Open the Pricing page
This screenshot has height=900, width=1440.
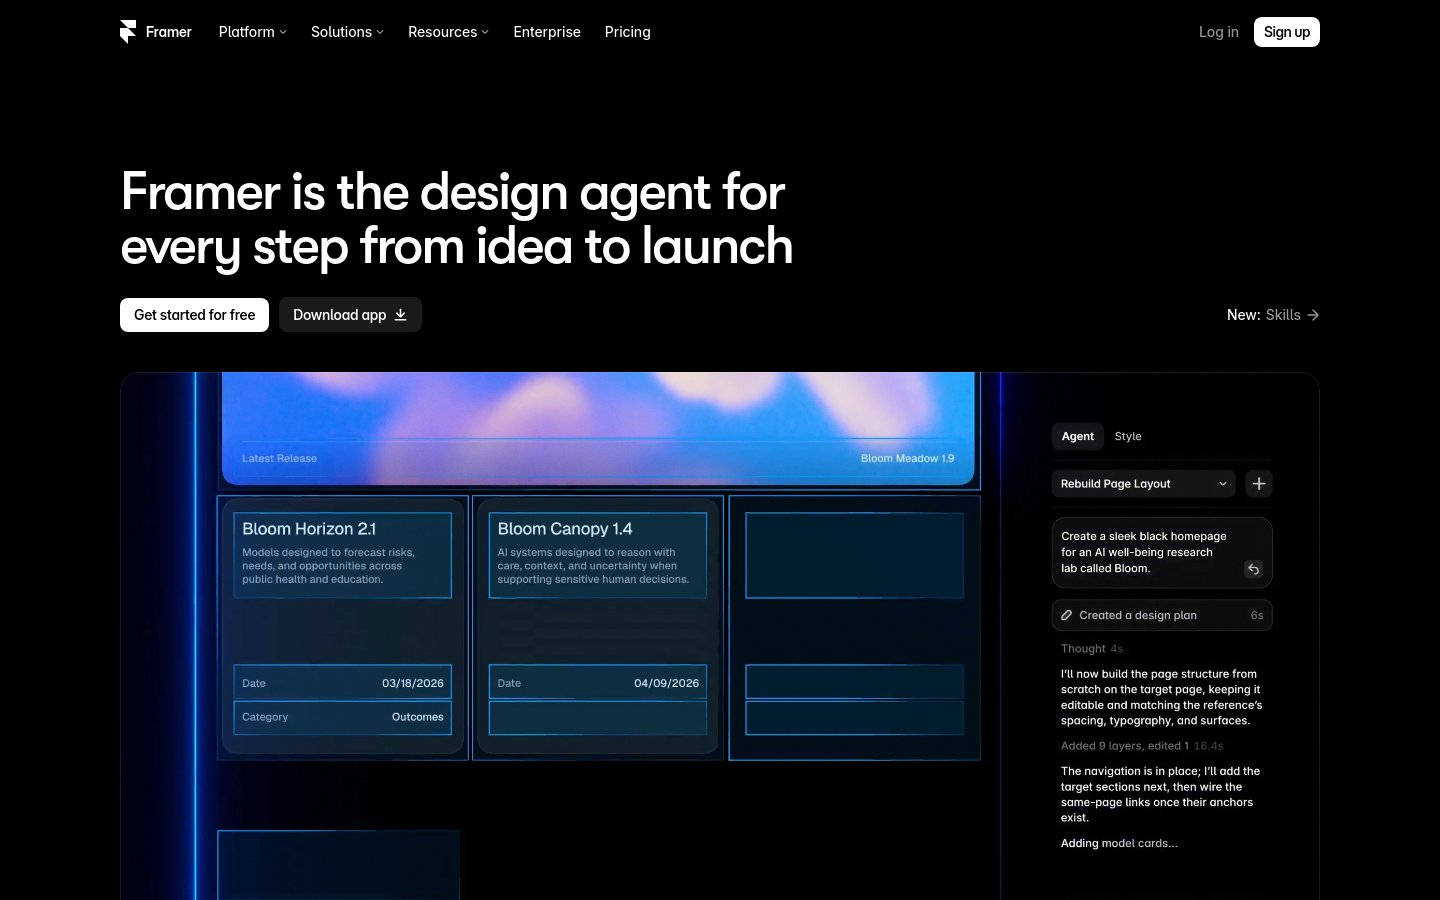(x=628, y=32)
